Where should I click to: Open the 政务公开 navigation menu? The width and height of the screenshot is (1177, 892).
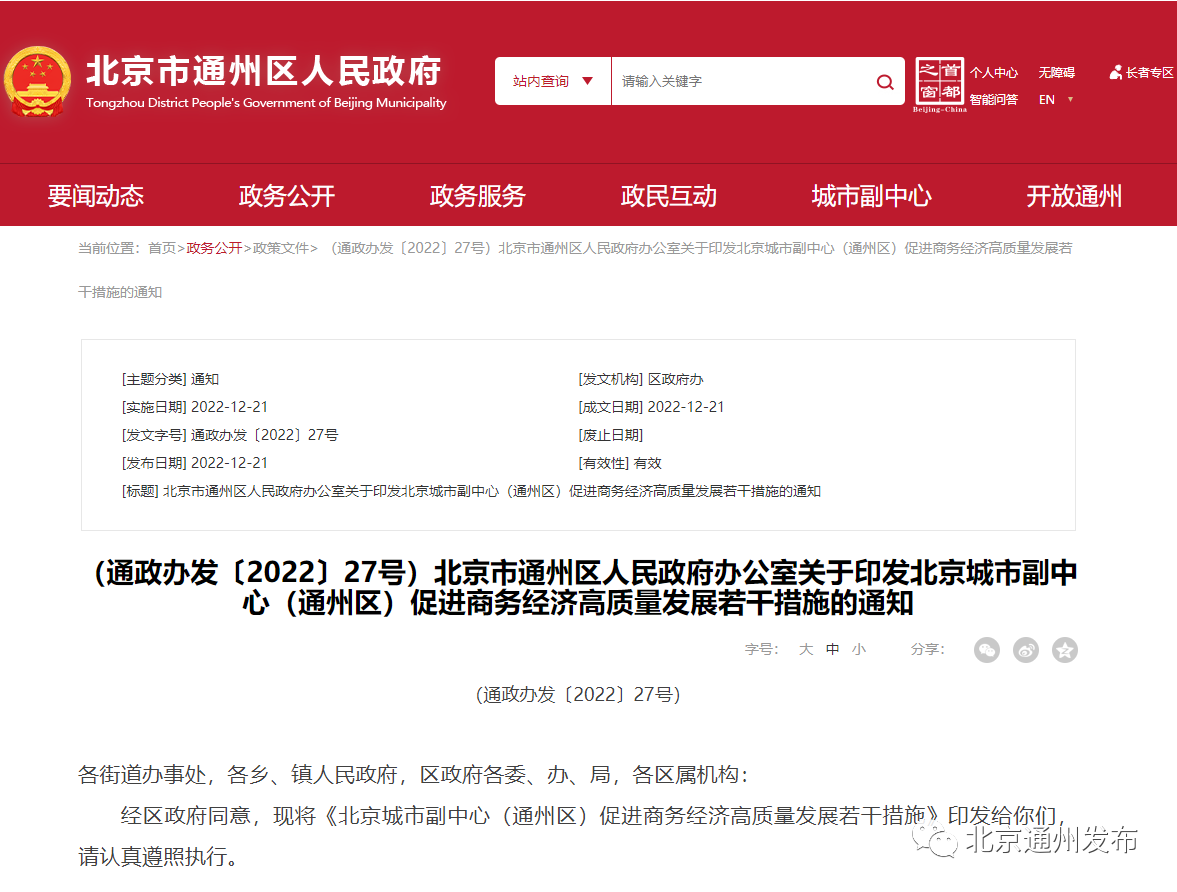coord(287,196)
